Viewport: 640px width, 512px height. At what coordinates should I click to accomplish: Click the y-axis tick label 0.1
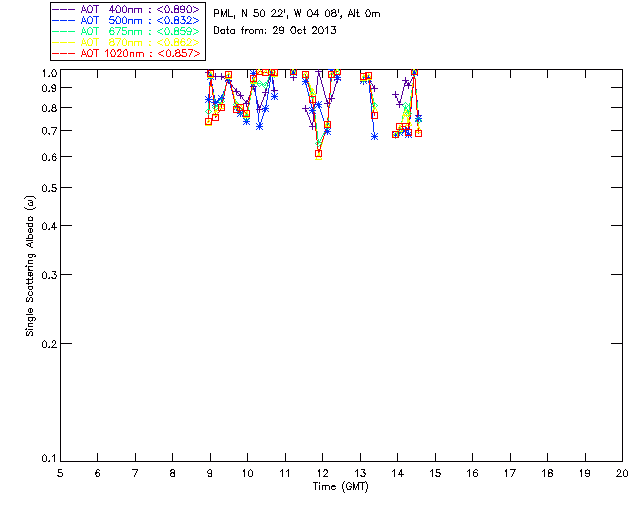(47, 459)
